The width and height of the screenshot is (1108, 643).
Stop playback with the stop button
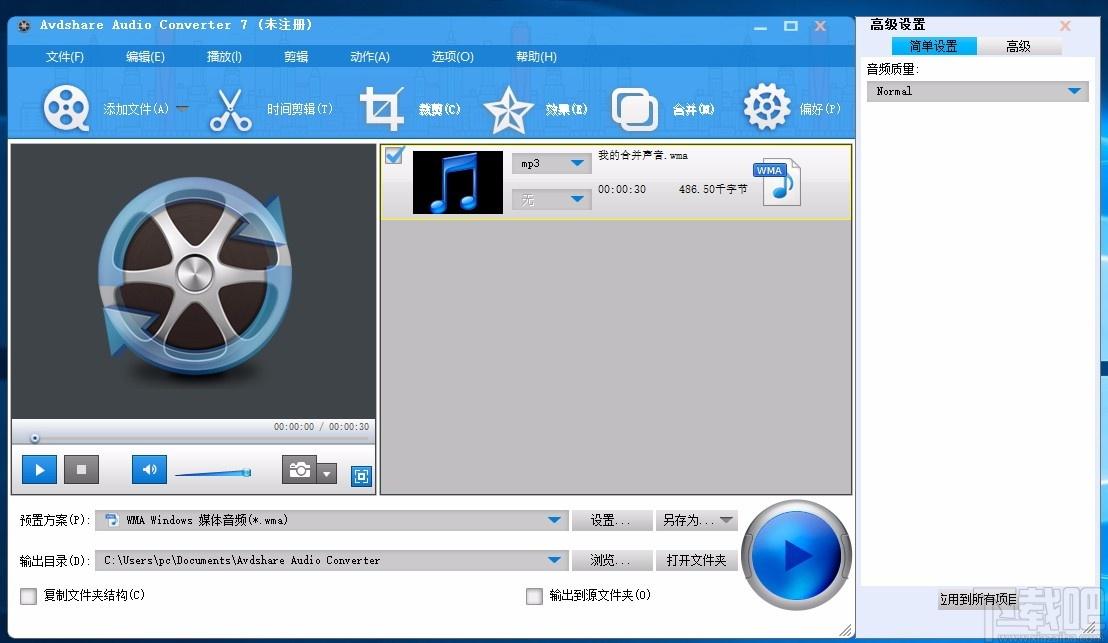[81, 469]
